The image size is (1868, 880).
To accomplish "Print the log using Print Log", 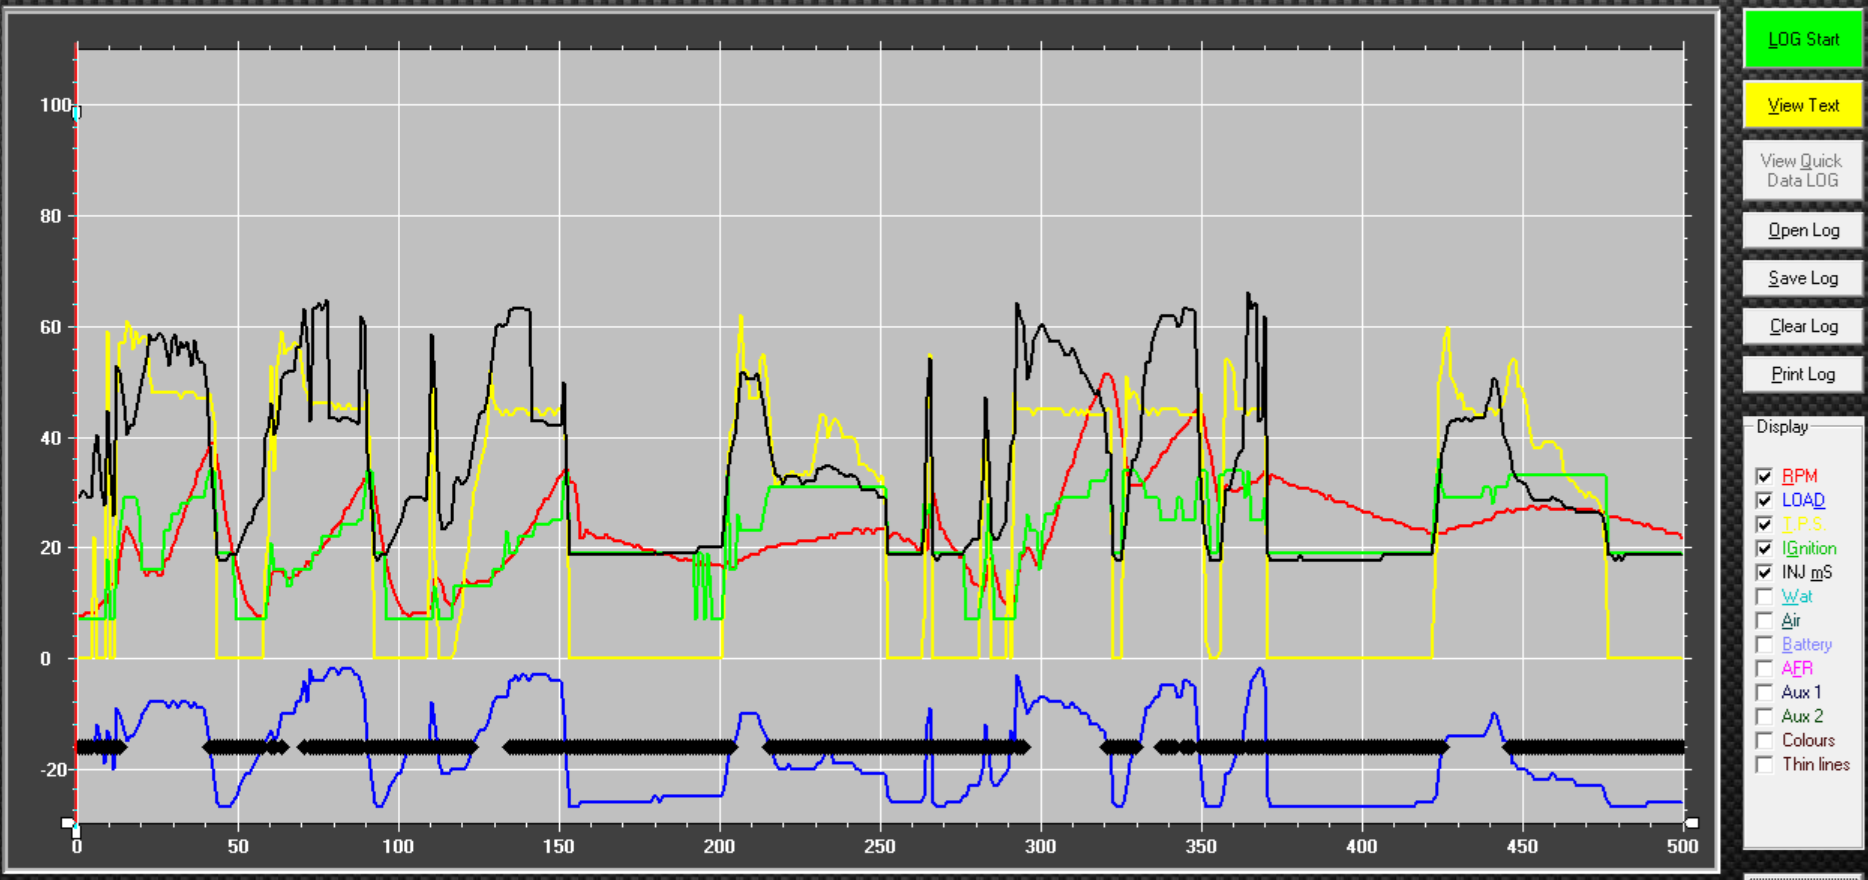I will pyautogui.click(x=1803, y=374).
